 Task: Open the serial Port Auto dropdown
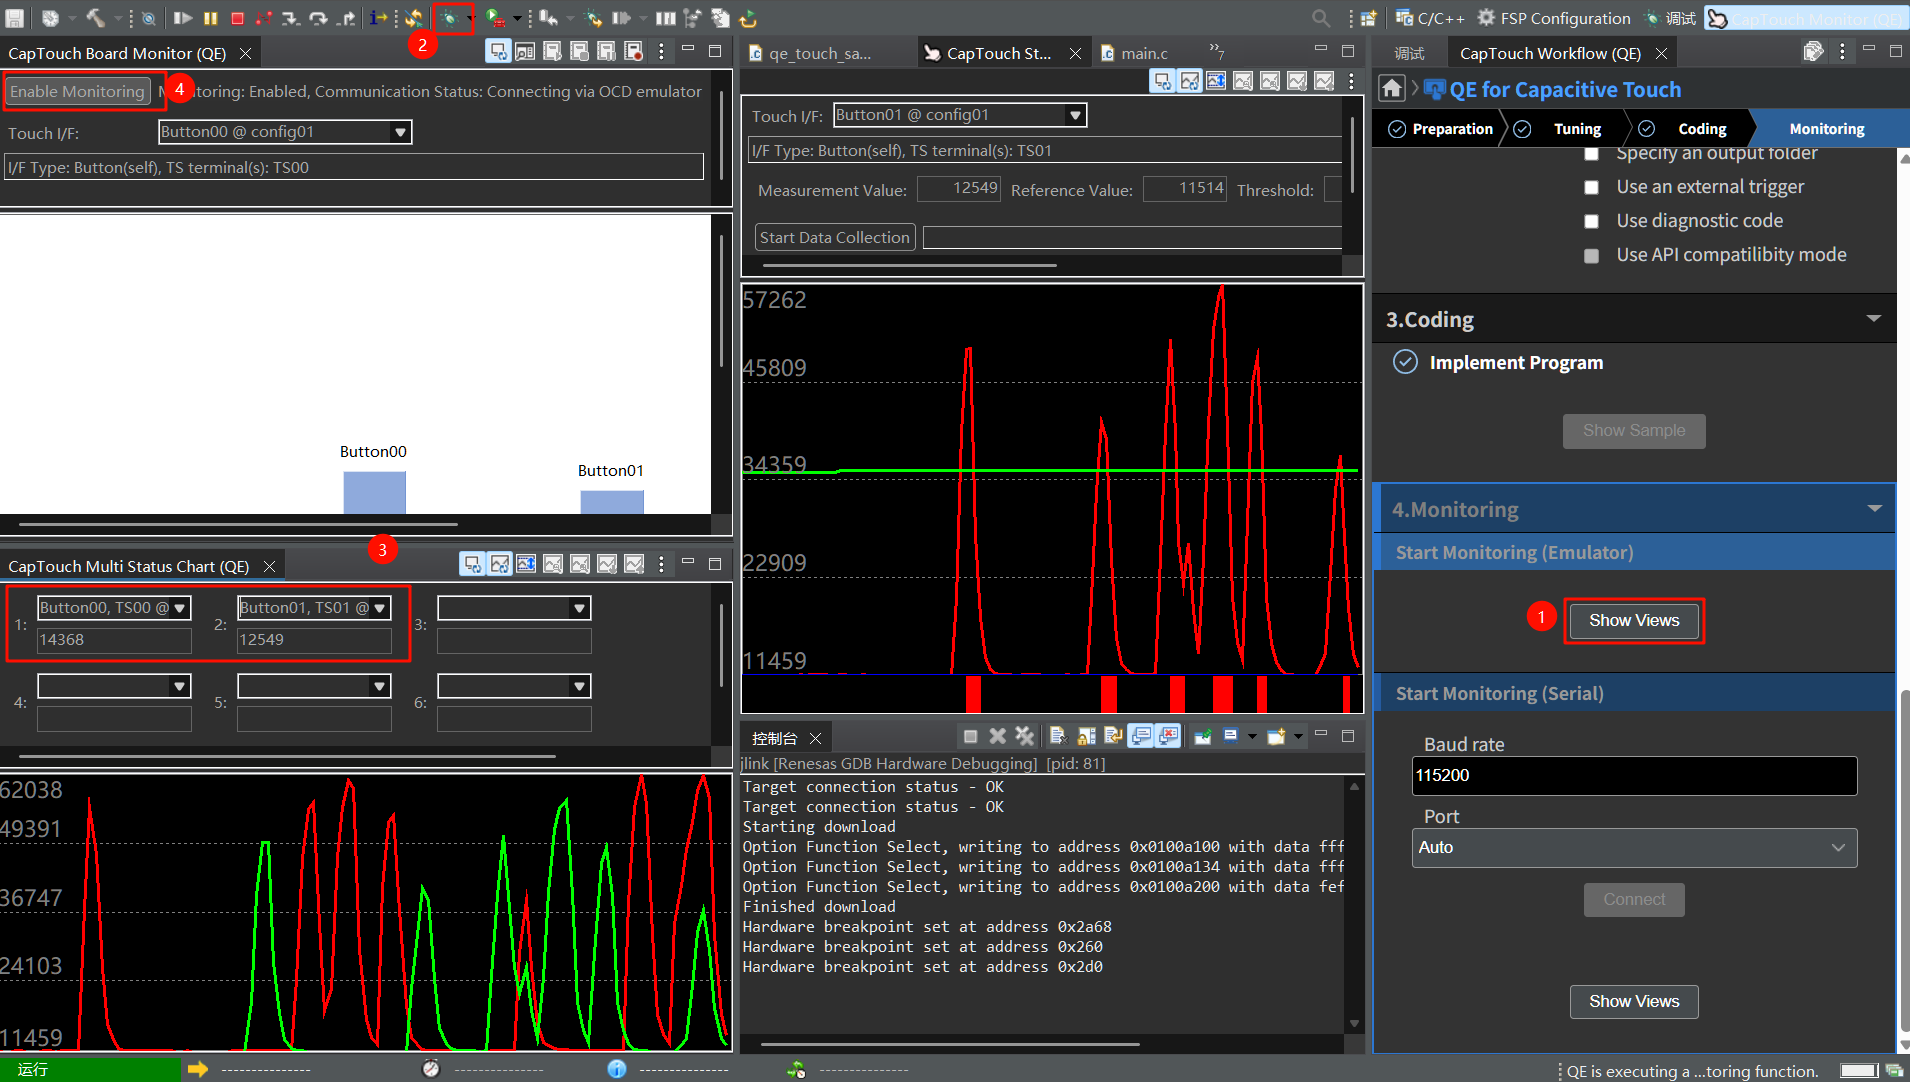coord(1634,848)
